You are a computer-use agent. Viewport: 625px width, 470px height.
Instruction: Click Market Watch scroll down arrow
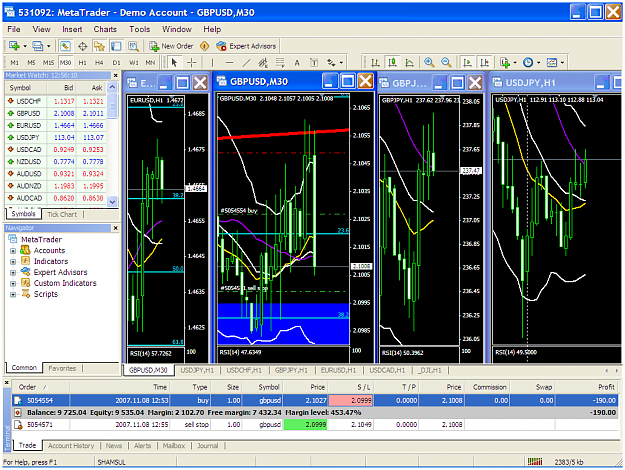tap(112, 202)
